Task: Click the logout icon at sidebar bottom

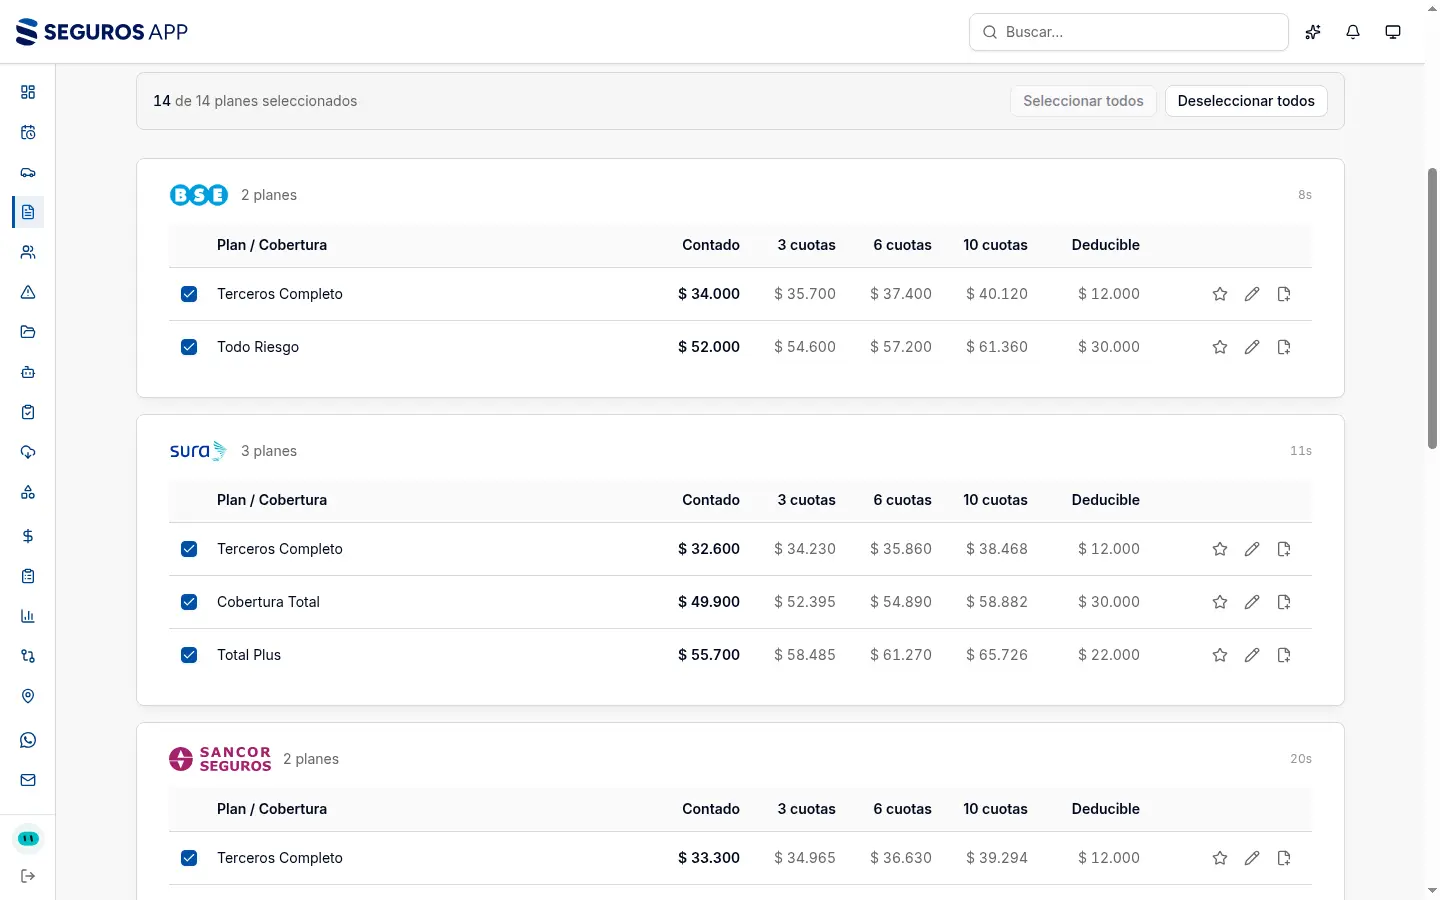Action: pos(28,876)
